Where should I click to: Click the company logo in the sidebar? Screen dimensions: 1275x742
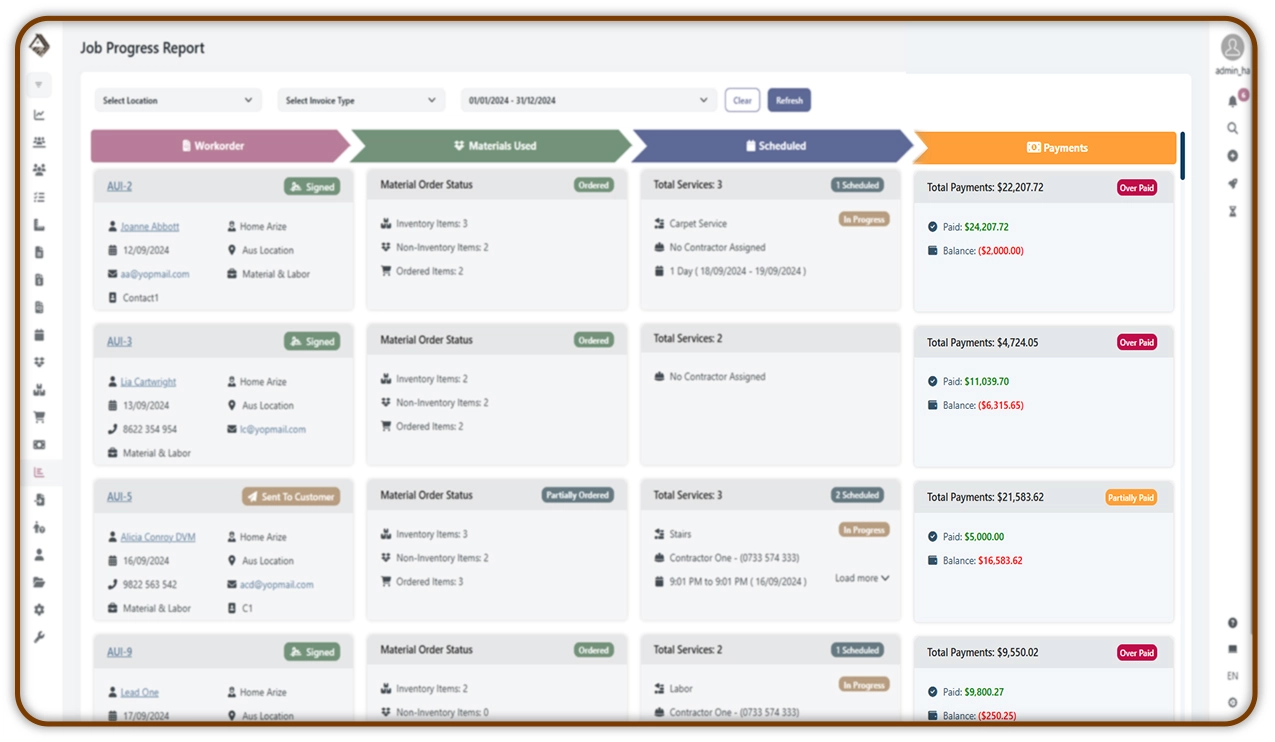point(38,45)
